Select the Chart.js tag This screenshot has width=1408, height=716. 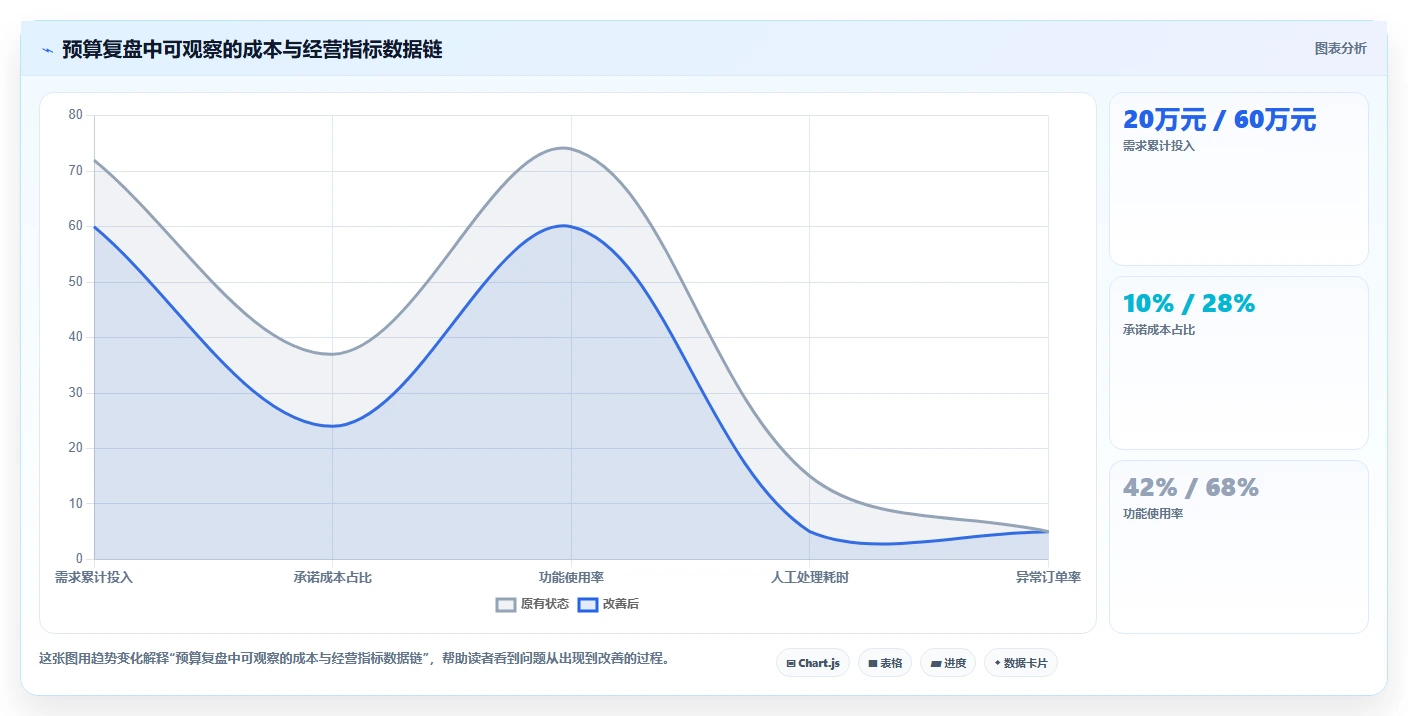coord(813,663)
